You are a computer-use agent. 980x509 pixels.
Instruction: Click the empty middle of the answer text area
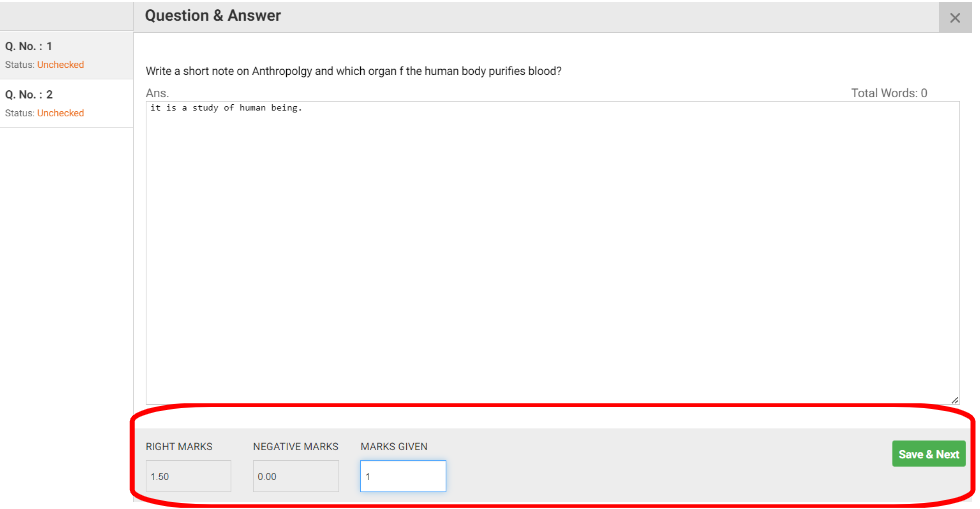click(552, 260)
